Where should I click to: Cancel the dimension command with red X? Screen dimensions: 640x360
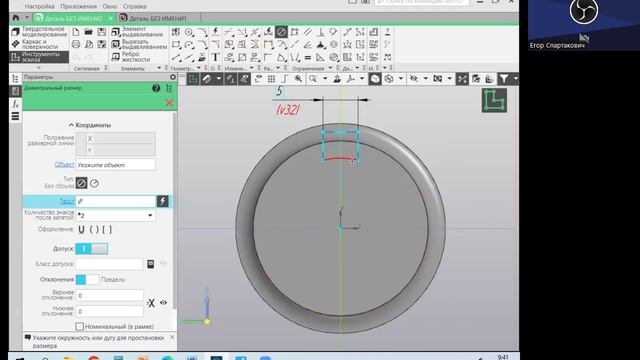pos(169,102)
